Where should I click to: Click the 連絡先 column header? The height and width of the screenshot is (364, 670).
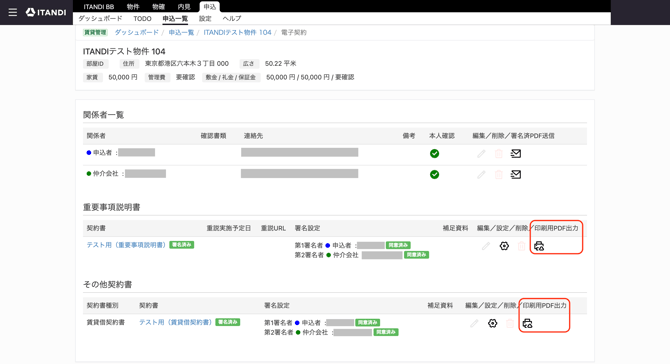(253, 136)
